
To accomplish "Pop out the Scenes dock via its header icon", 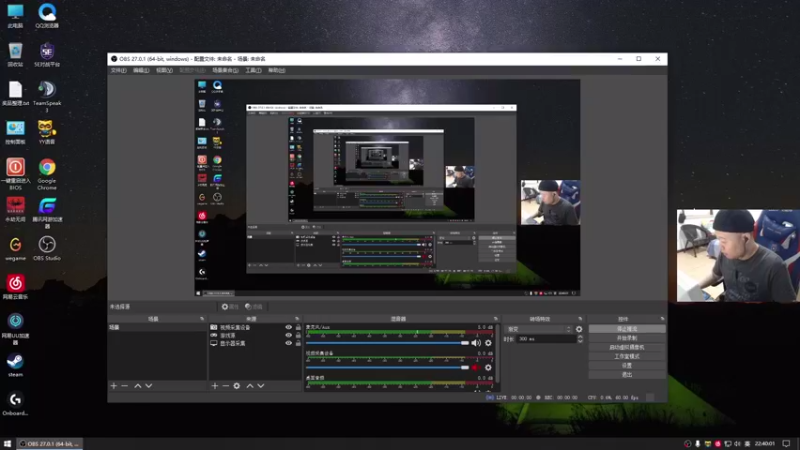I will [x=202, y=319].
